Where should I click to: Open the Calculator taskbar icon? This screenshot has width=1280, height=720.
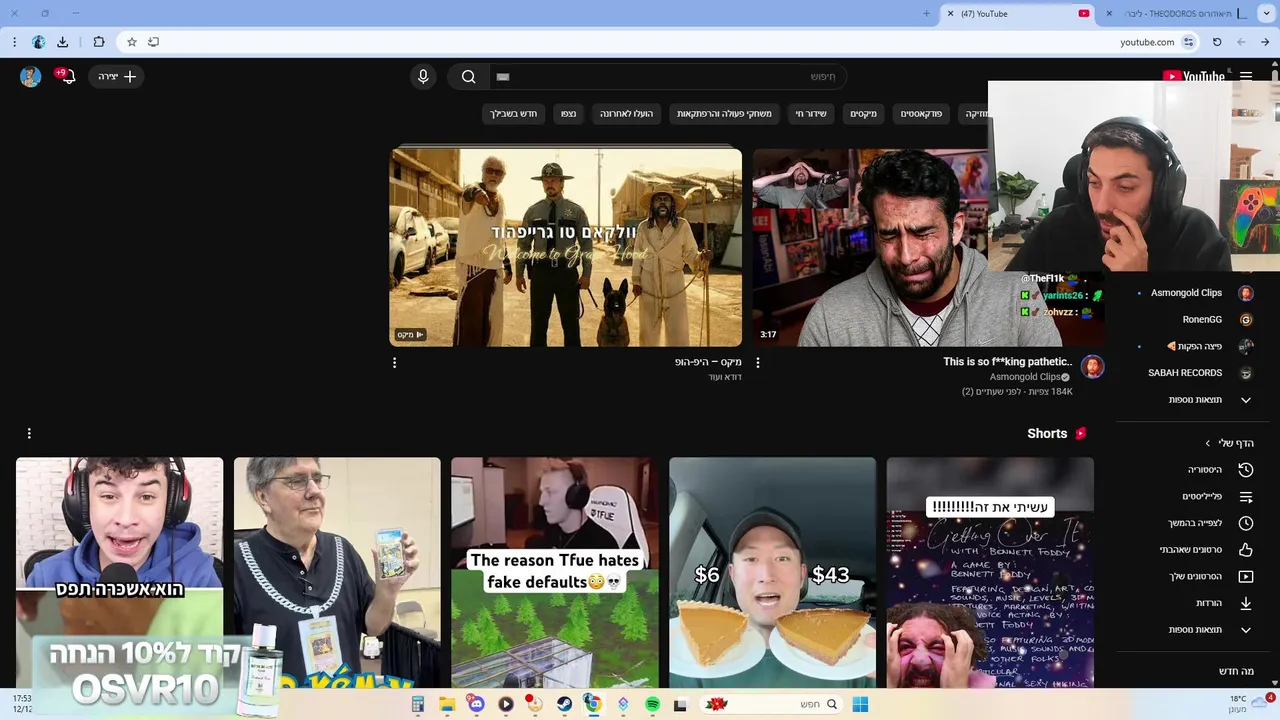418,705
